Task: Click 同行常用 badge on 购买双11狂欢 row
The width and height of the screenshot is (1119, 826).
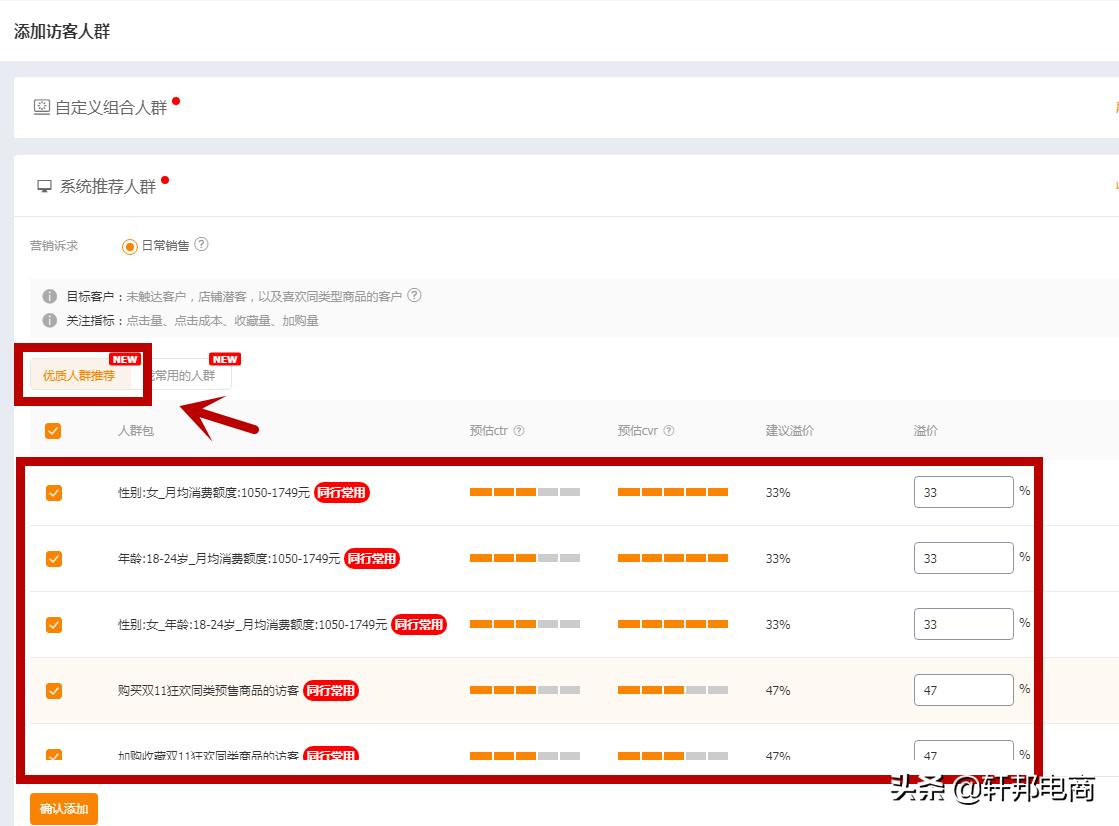Action: [x=330, y=690]
